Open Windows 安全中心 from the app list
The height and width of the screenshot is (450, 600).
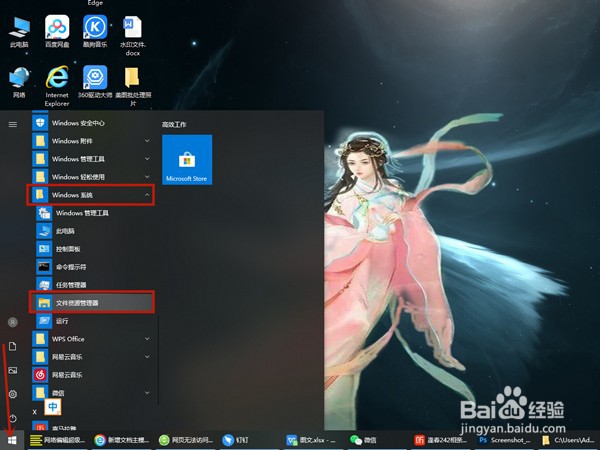(x=93, y=123)
